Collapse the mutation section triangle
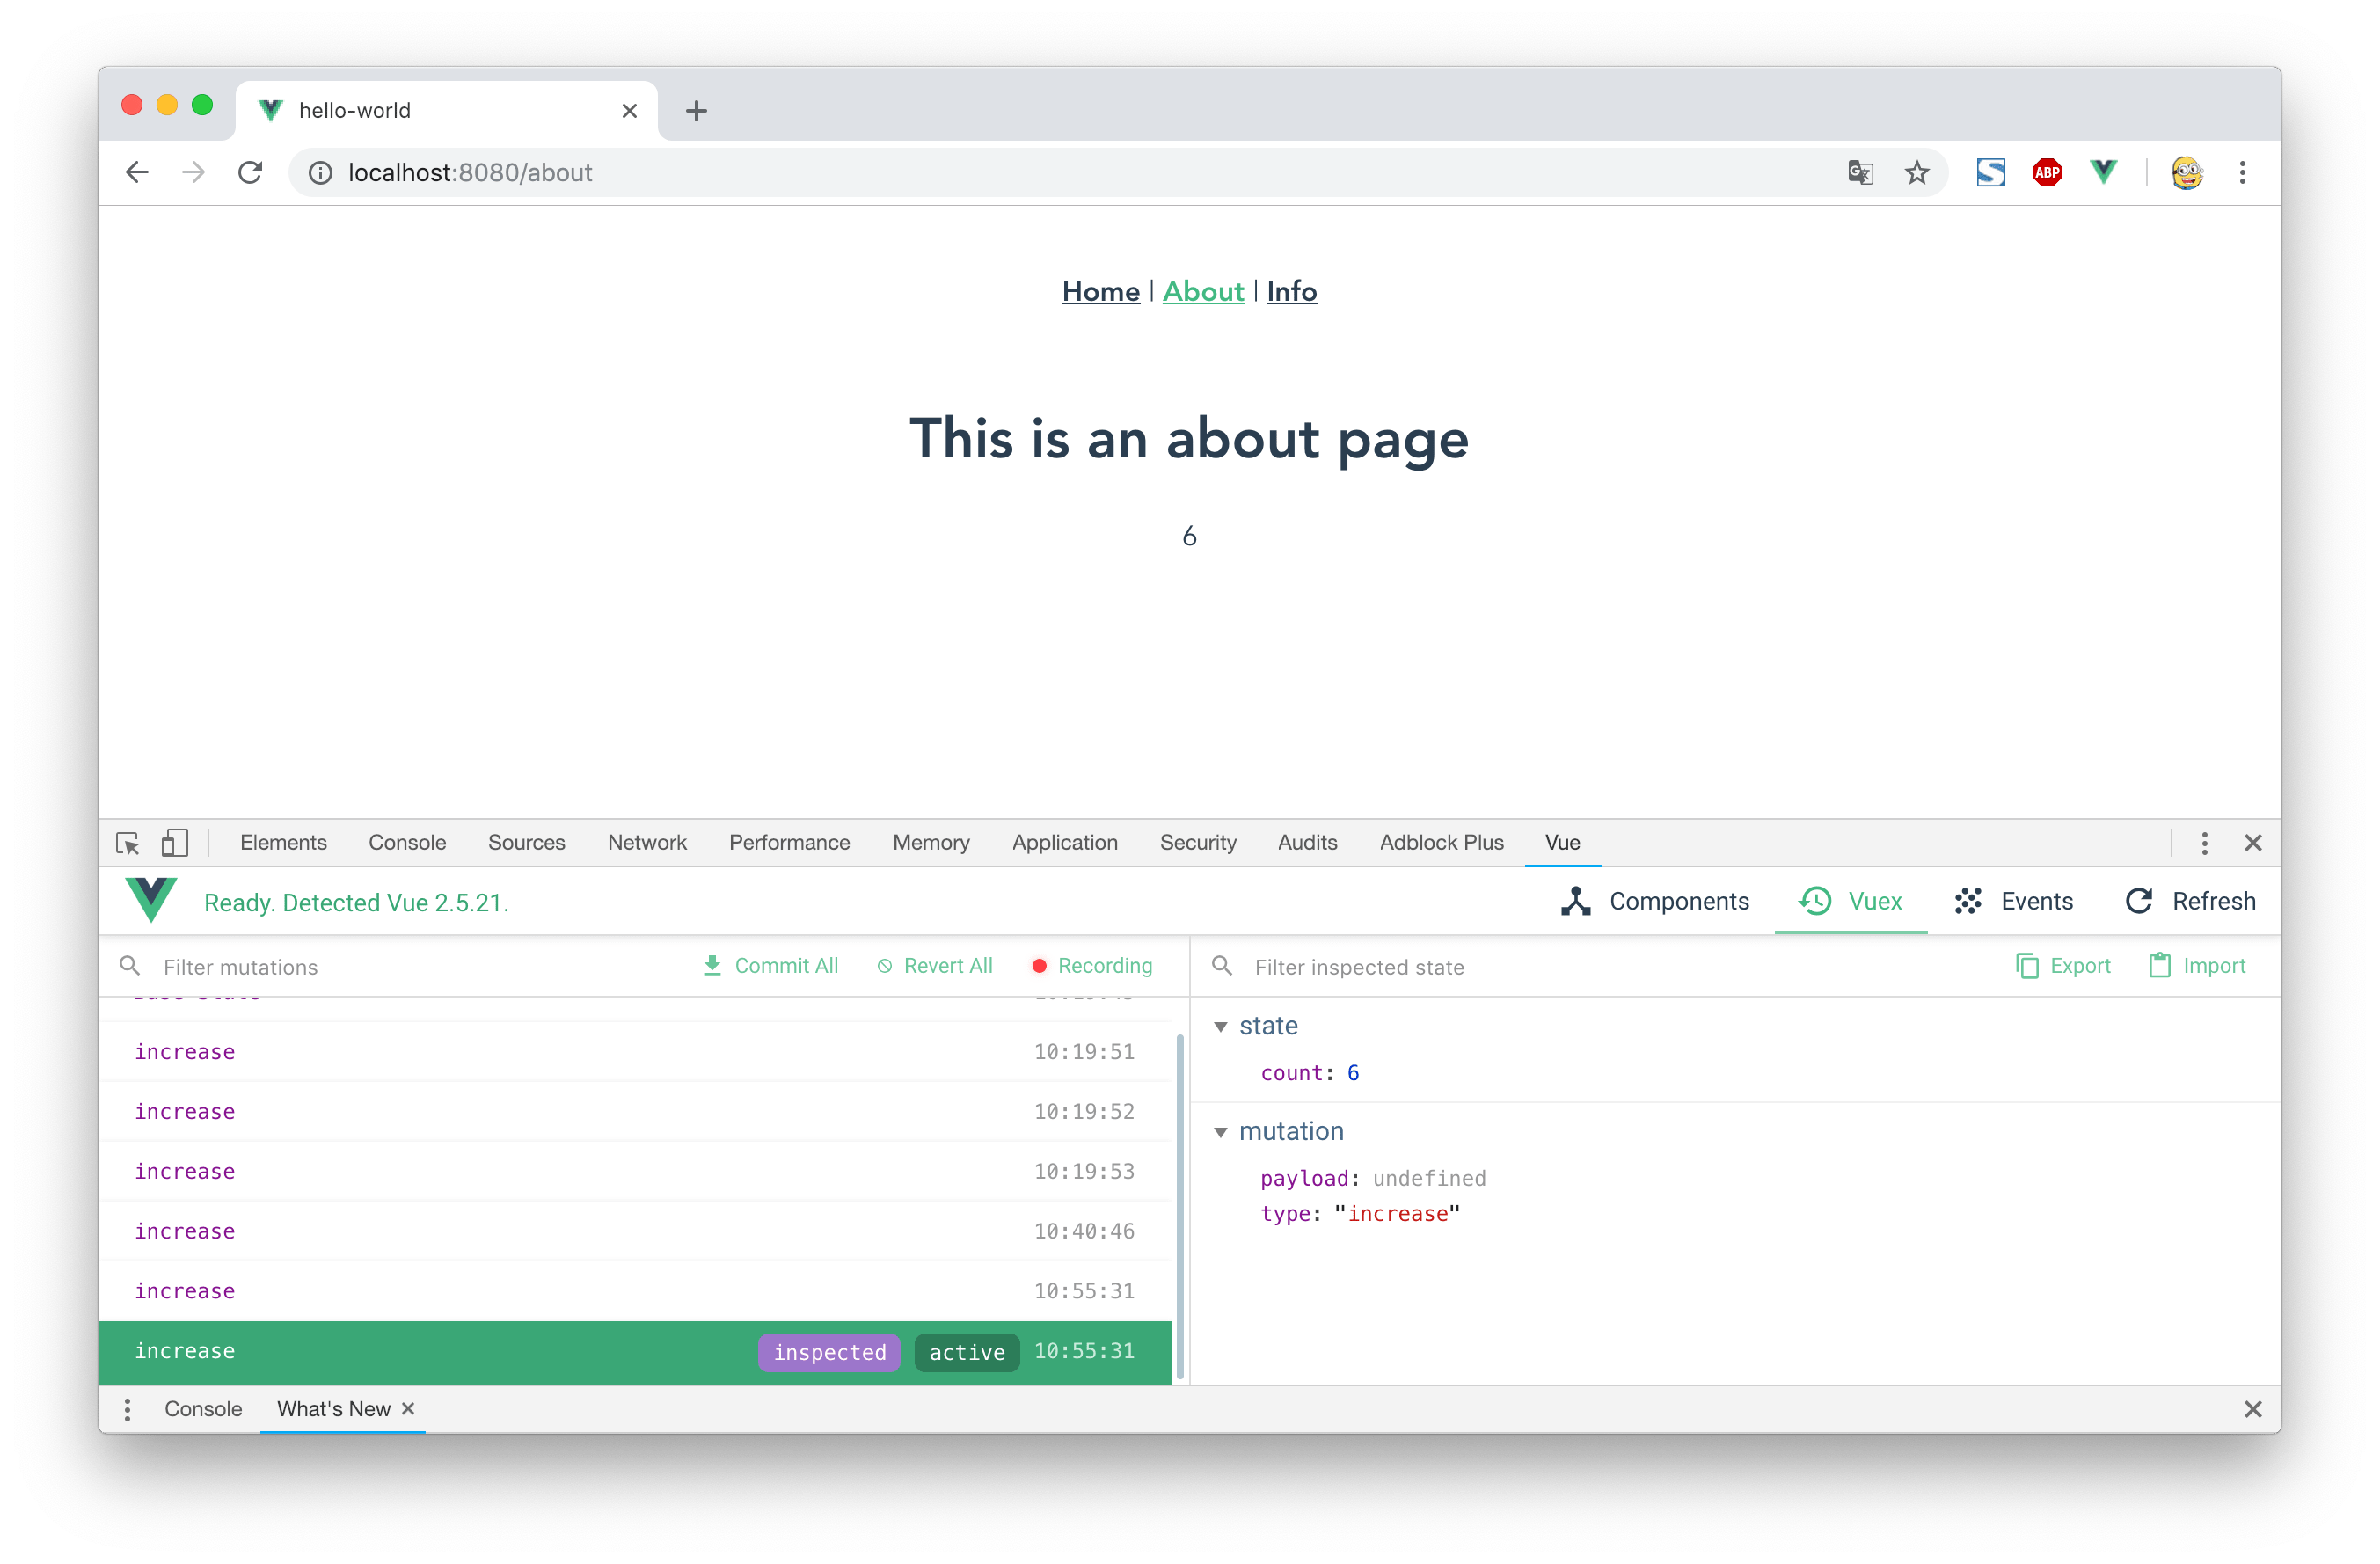Screen dimensions: 2380x1564 coord(1220,1132)
